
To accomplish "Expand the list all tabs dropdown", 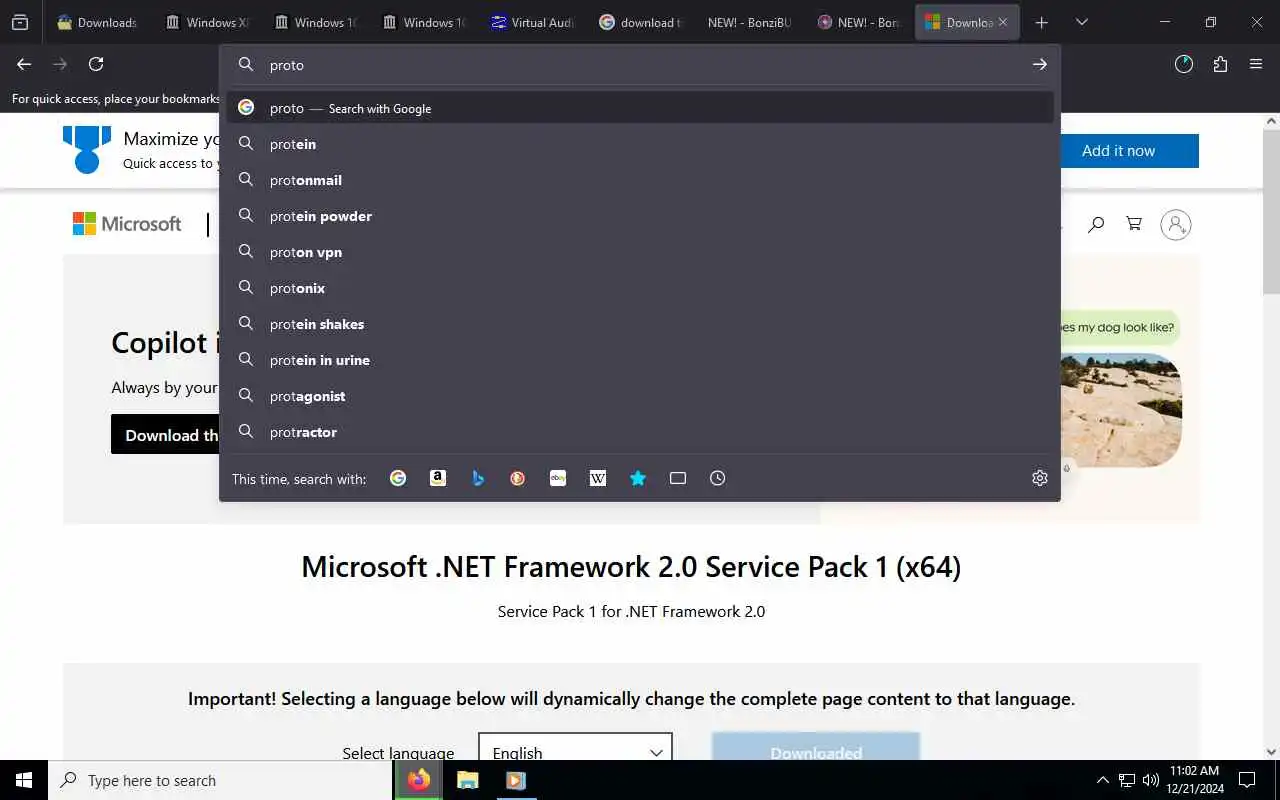I will (1081, 22).
